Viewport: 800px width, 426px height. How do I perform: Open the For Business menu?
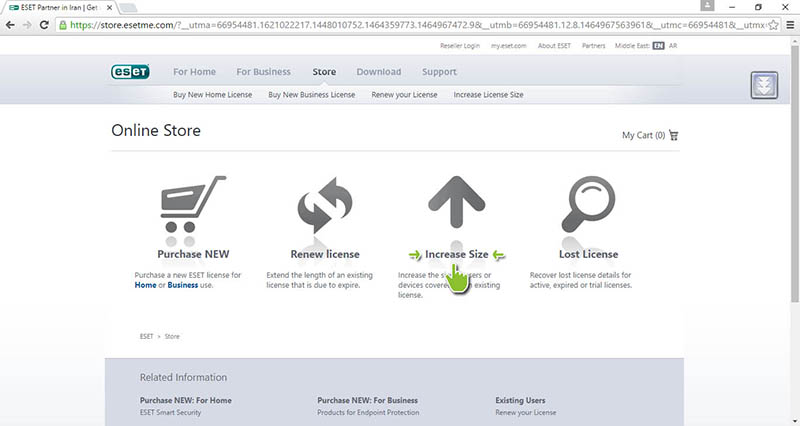point(263,72)
